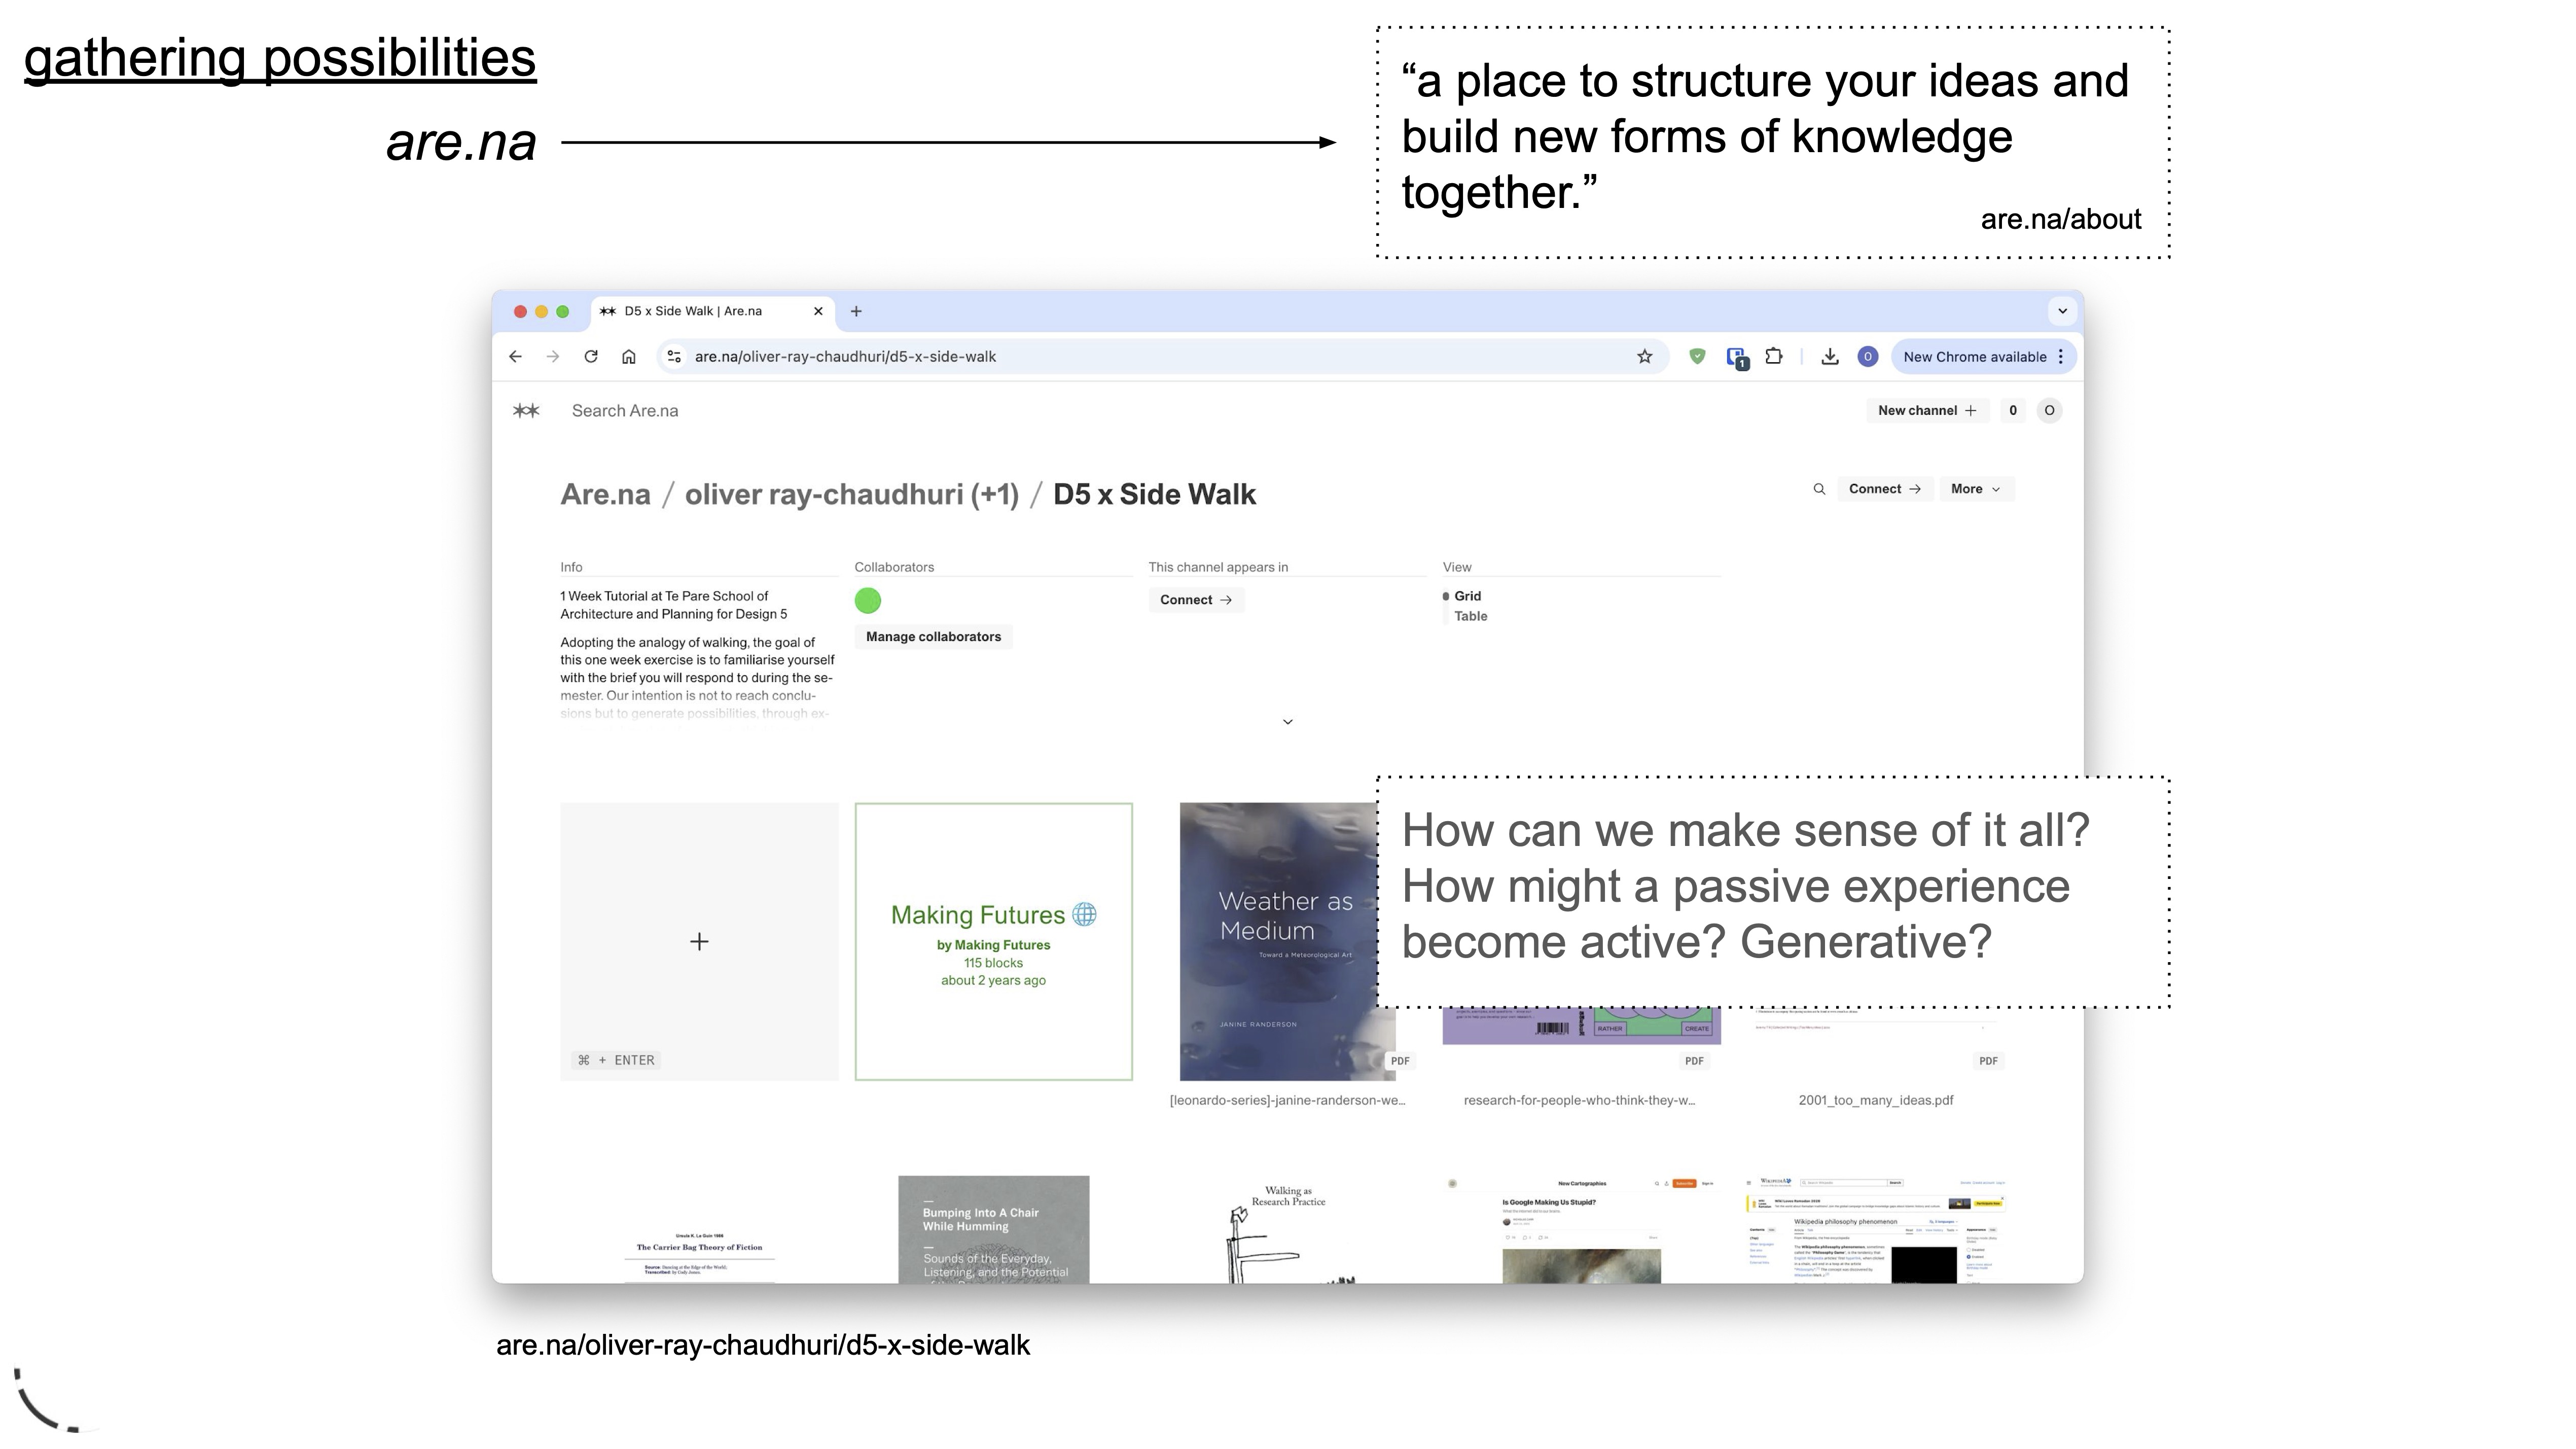The image size is (2576, 1449).
Task: Click the New channel button
Action: 1926,411
